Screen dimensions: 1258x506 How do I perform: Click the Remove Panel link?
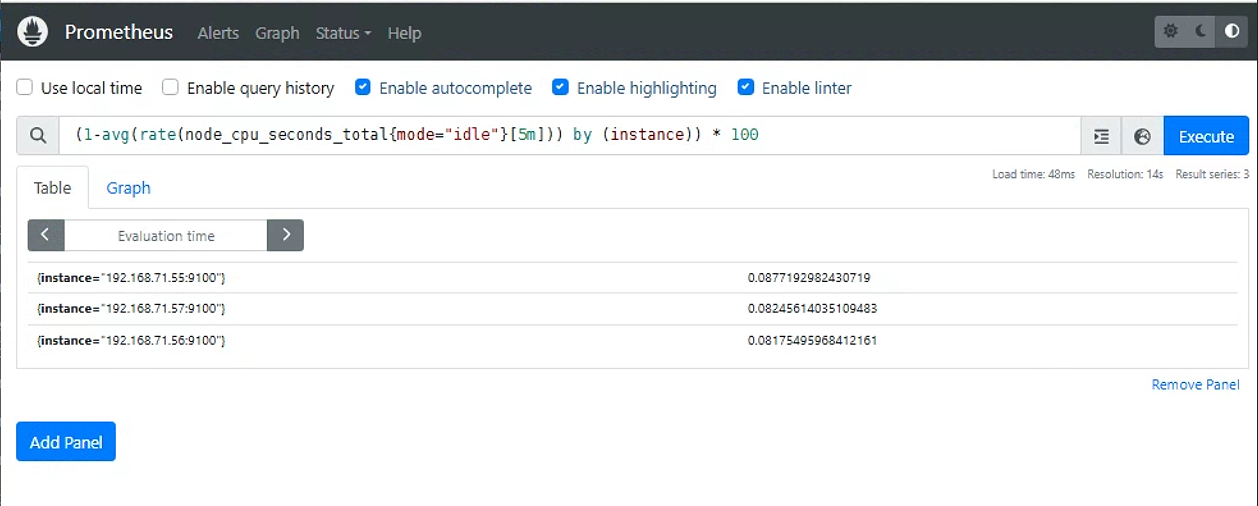[x=1195, y=384]
